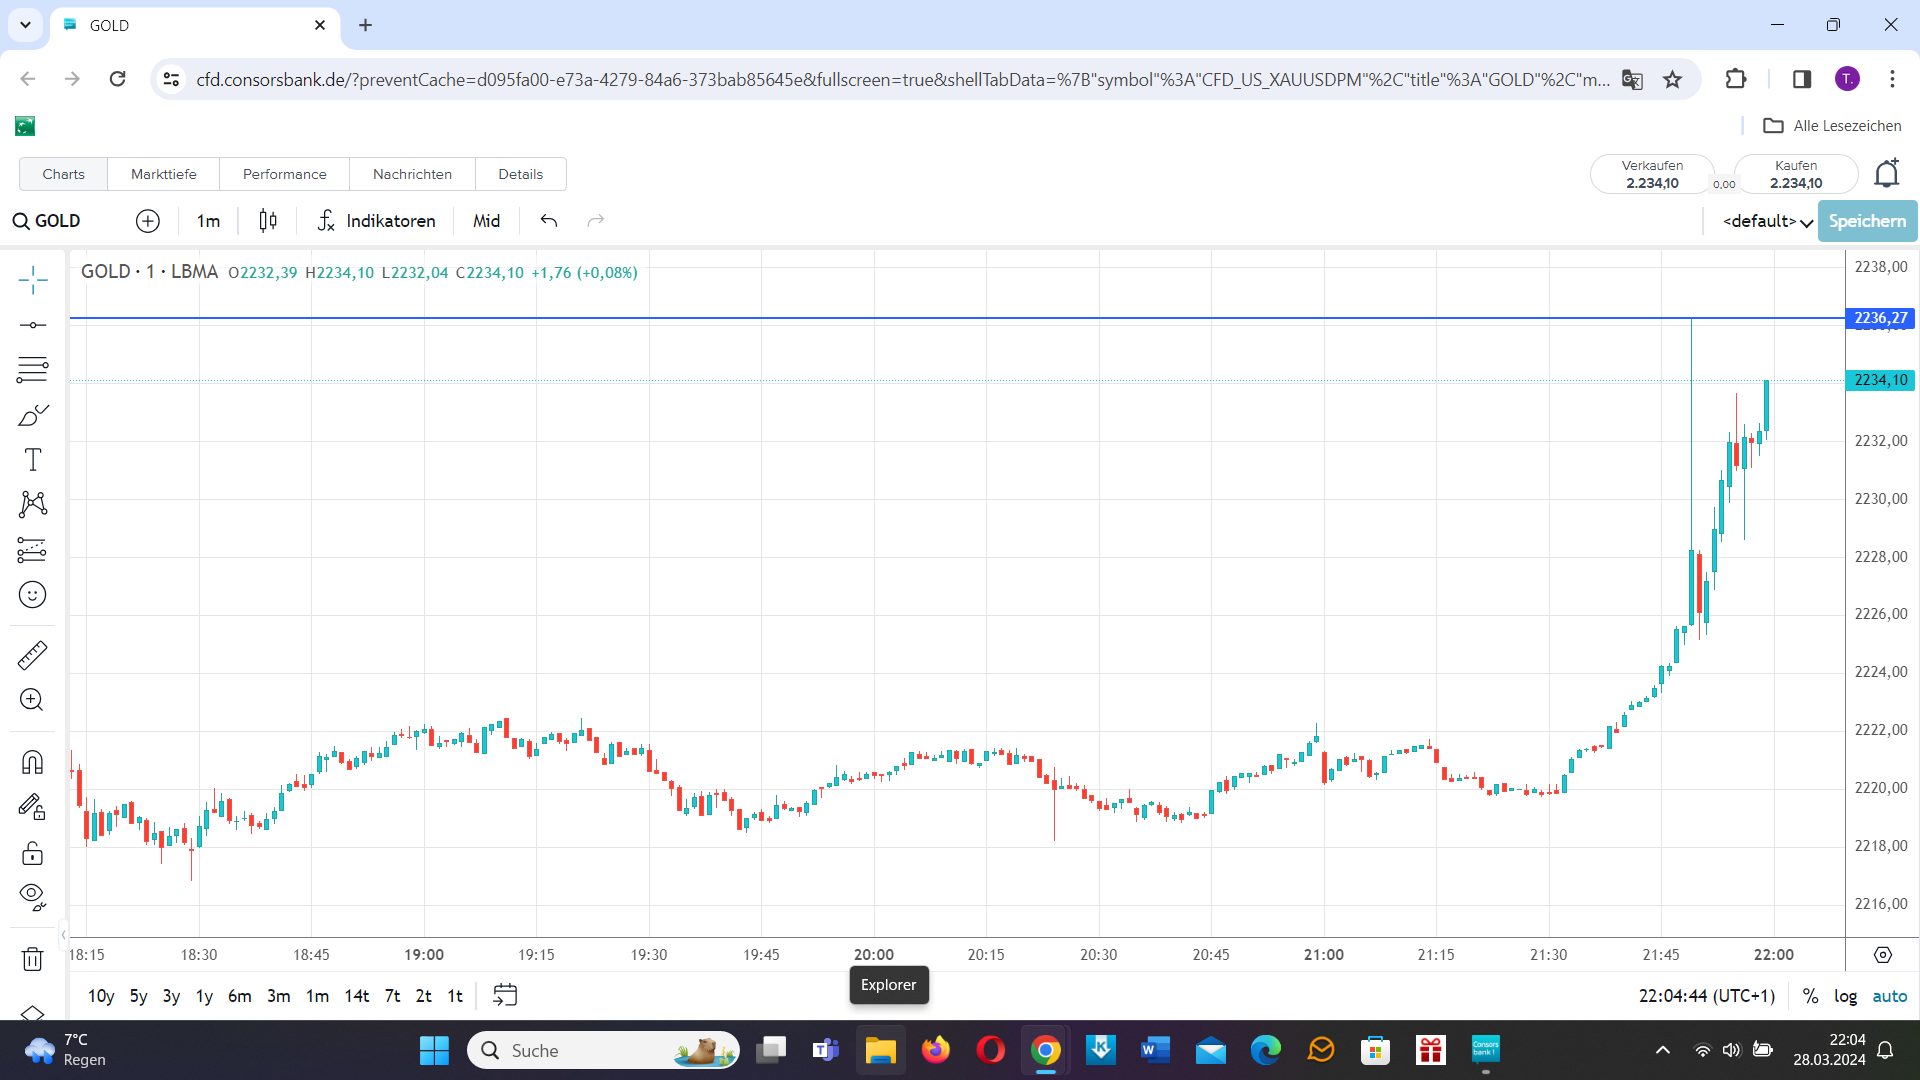This screenshot has height=1080, width=1920.
Task: Open the tab search dropdown
Action: tap(25, 25)
